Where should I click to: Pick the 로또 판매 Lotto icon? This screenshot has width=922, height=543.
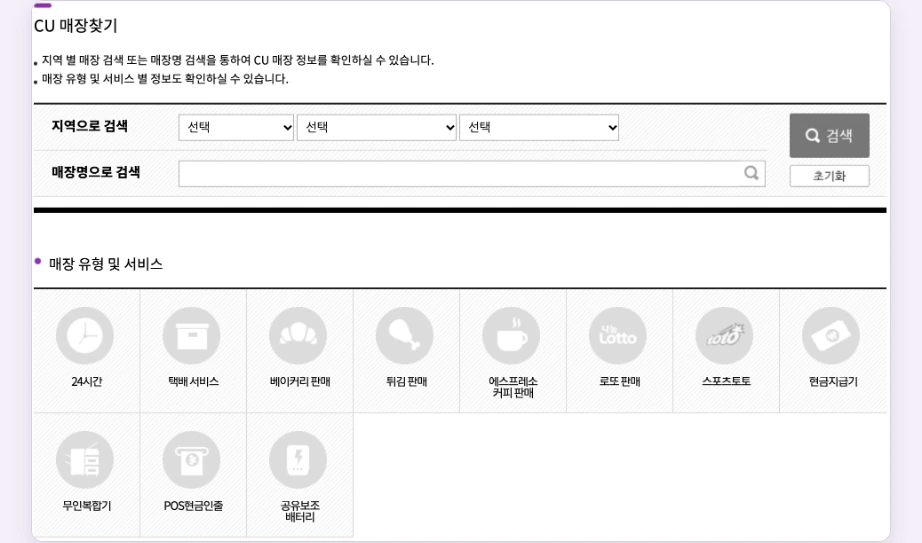pyautogui.click(x=618, y=336)
